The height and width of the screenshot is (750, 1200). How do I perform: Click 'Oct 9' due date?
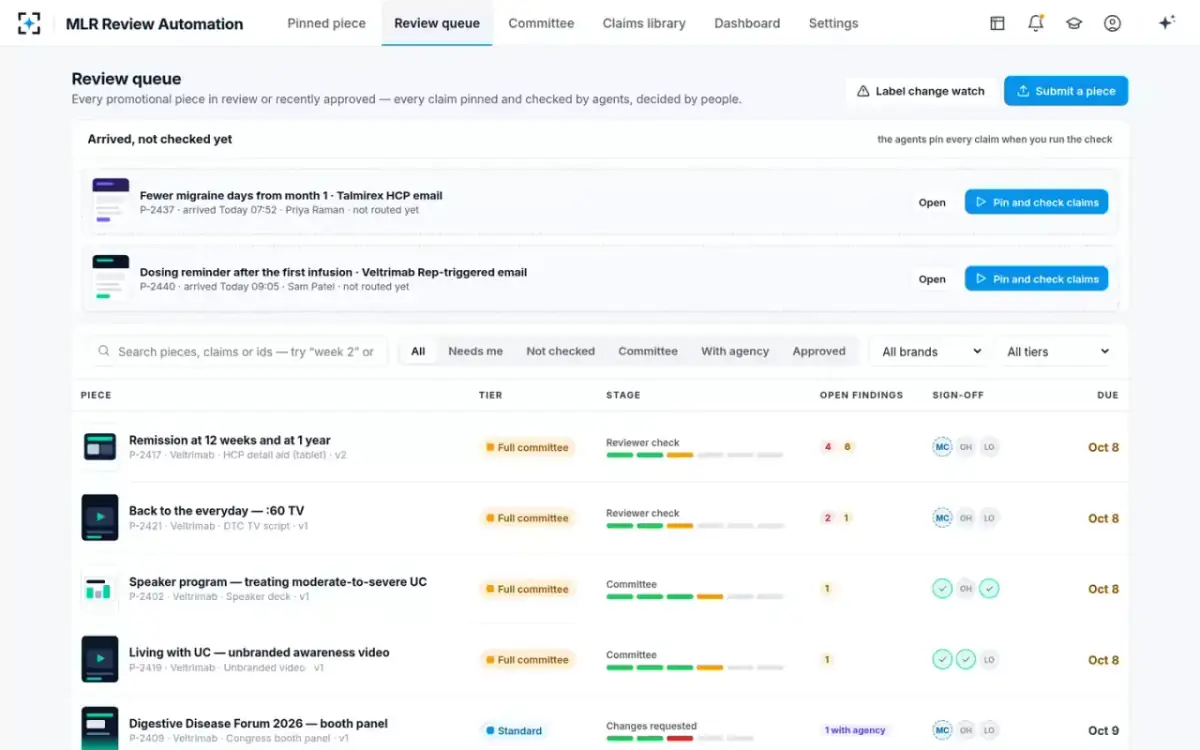coord(1103,731)
